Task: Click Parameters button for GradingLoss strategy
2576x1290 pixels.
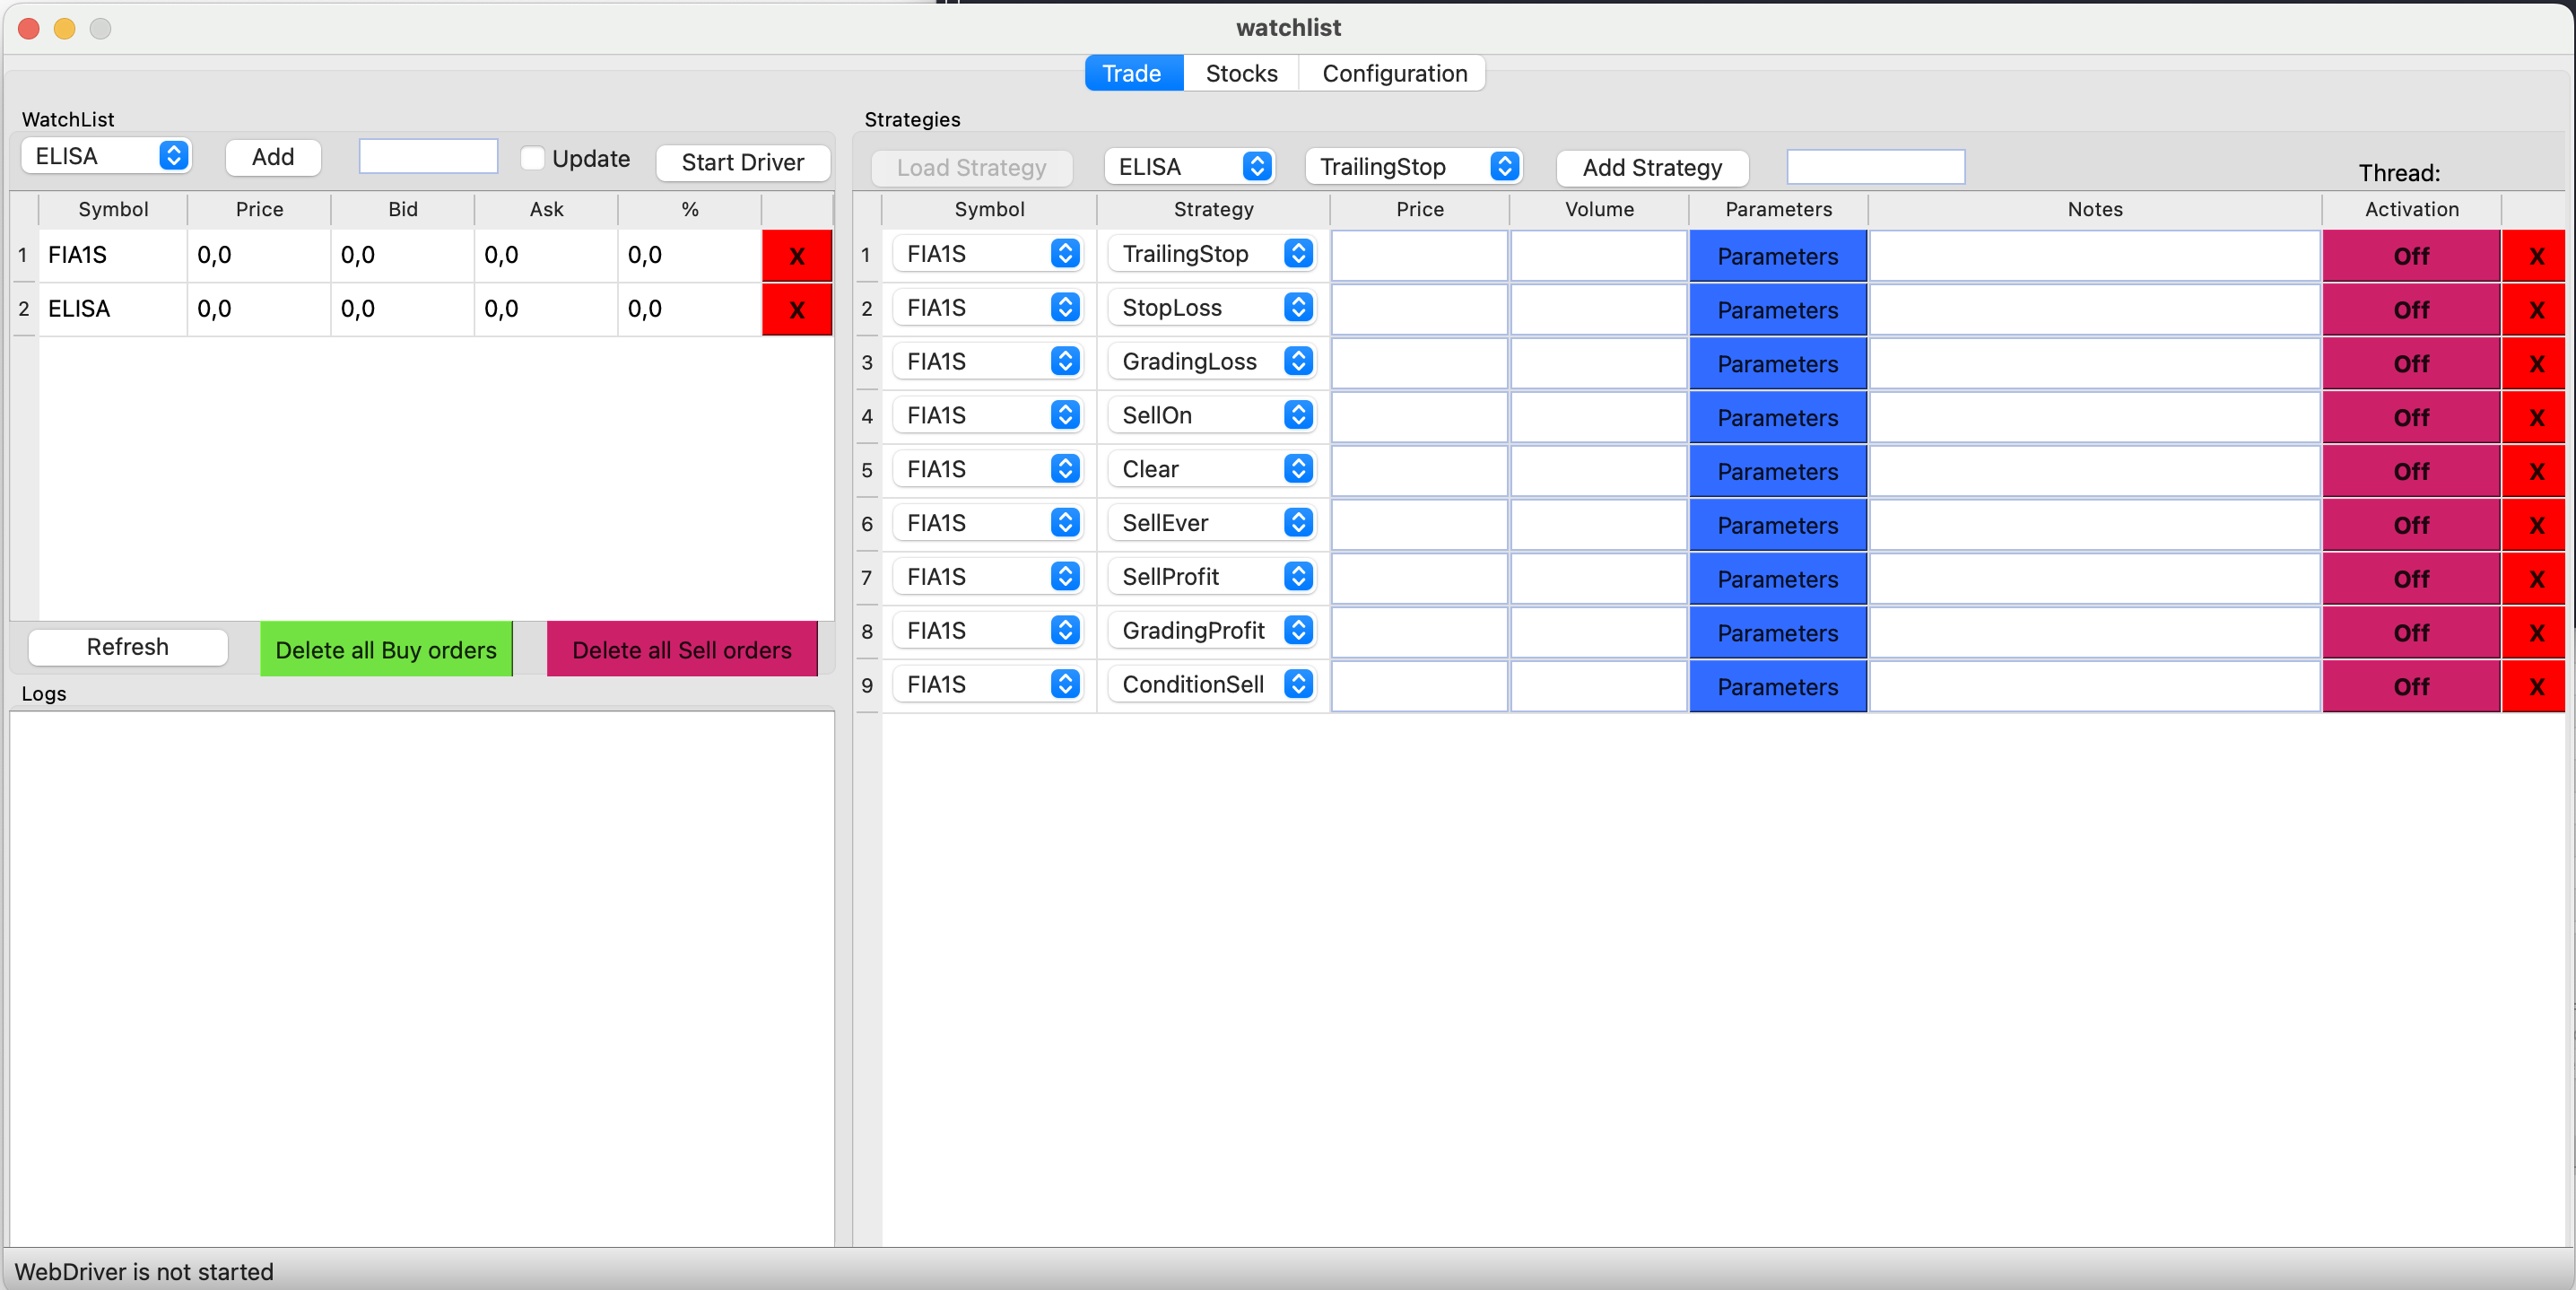Action: point(1777,362)
